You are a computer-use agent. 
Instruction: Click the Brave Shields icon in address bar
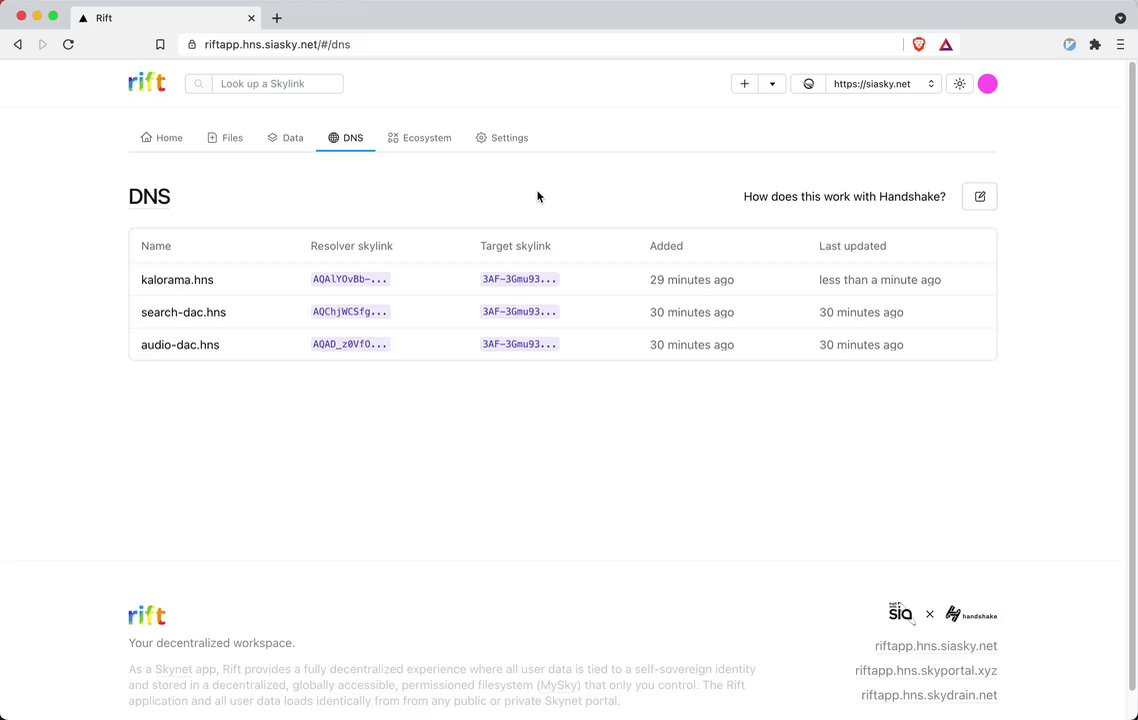point(919,44)
